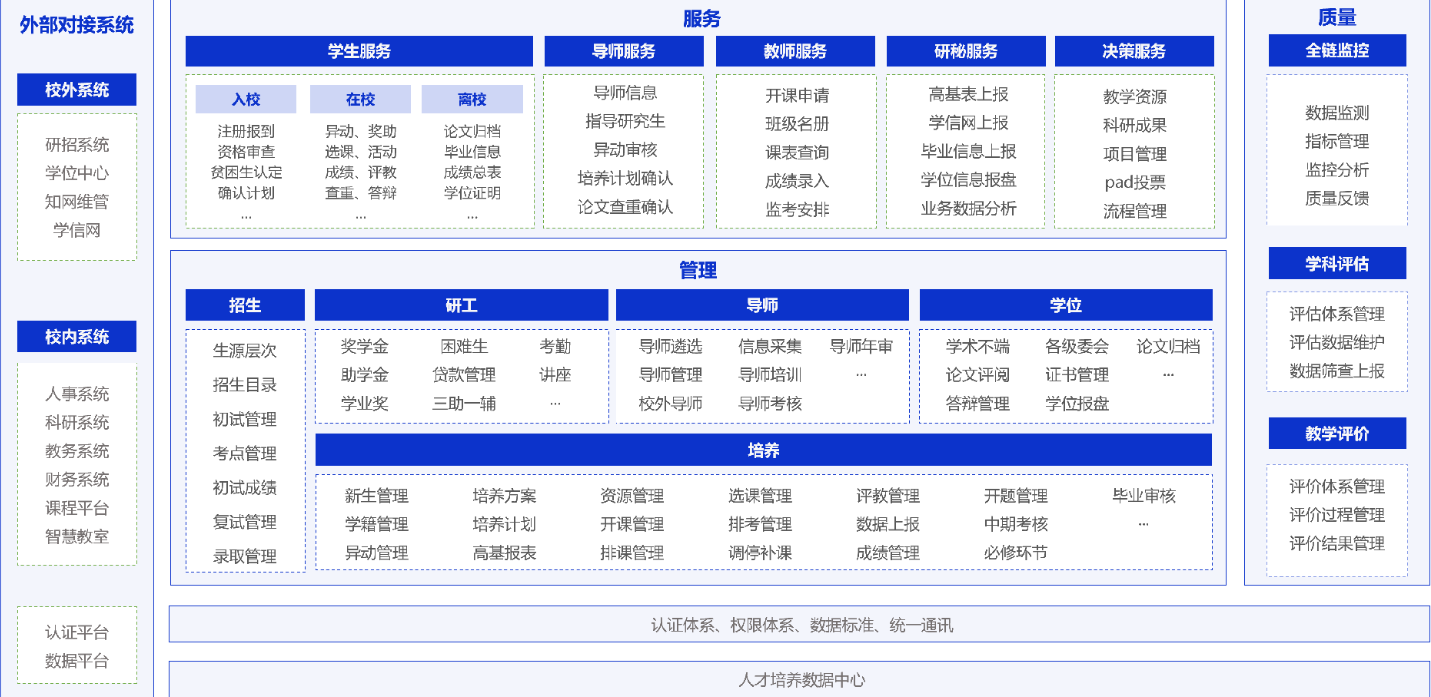Select the 离校 sub-category tab
The width and height of the screenshot is (1431, 697).
coord(472,99)
